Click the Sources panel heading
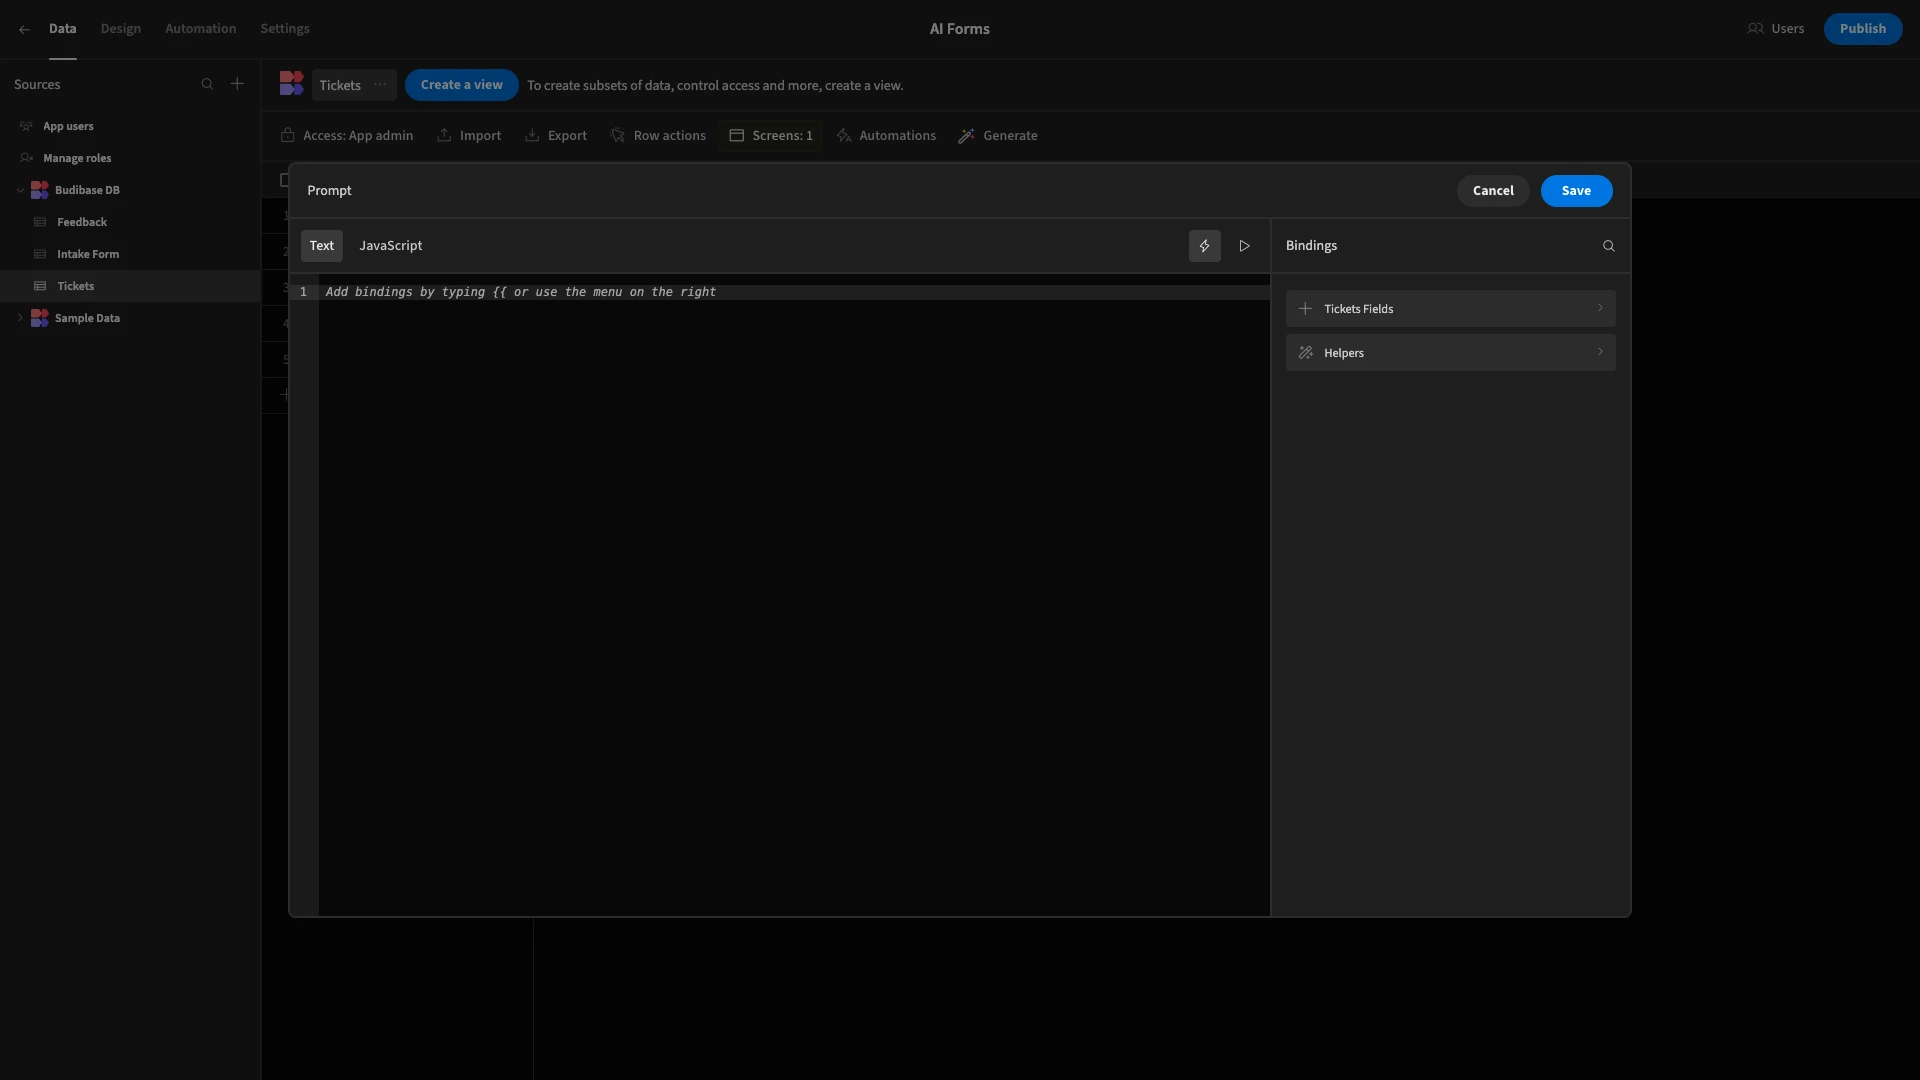Image resolution: width=1920 pixels, height=1080 pixels. point(37,85)
